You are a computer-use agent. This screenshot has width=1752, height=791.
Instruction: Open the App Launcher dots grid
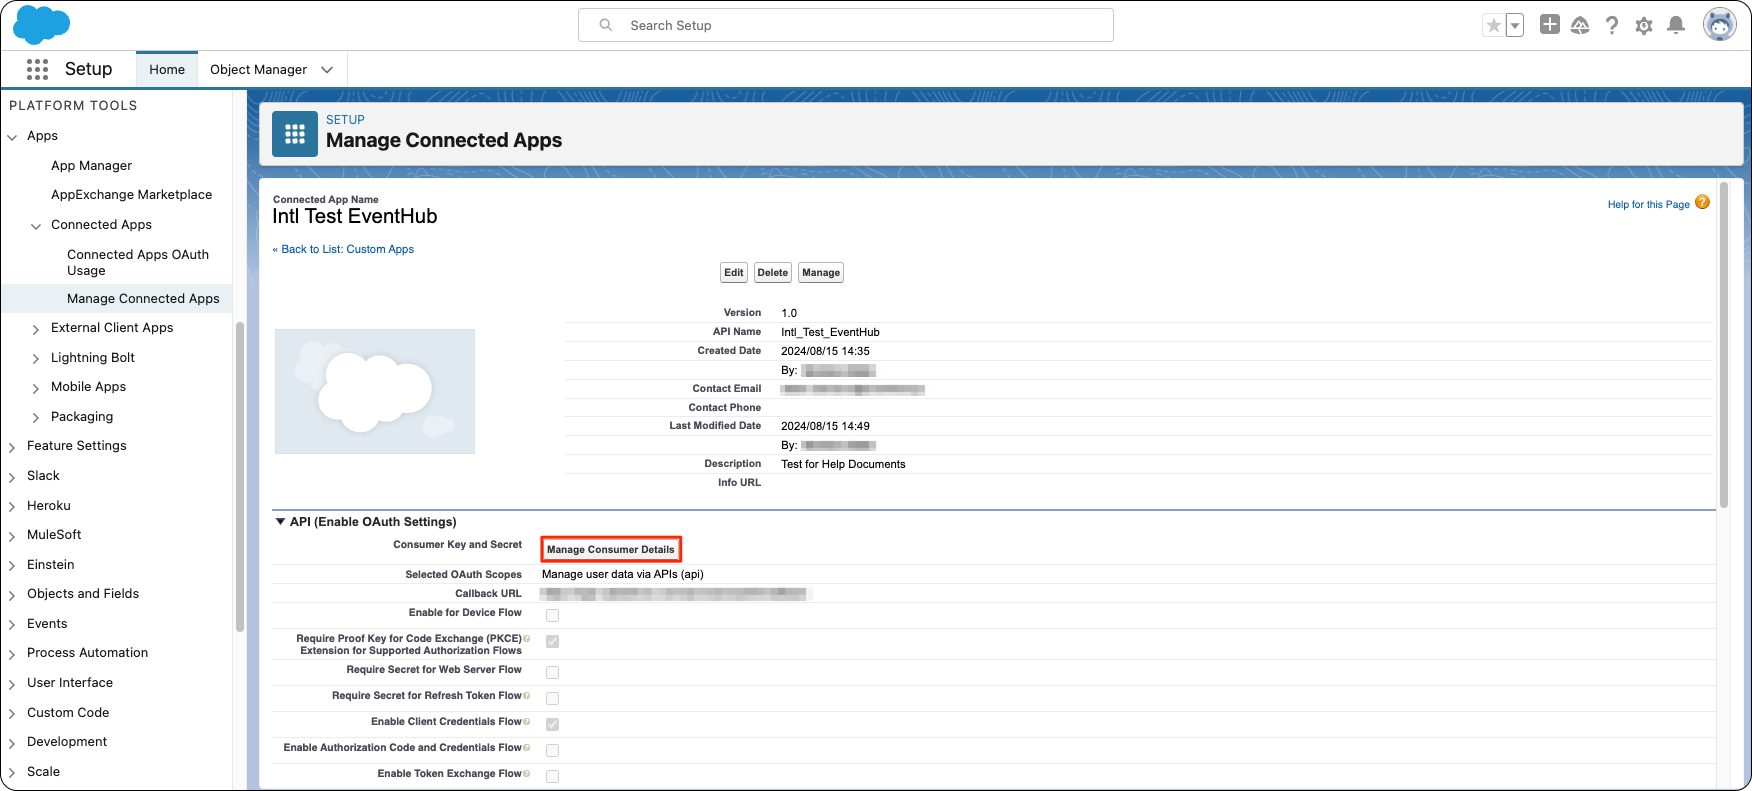[x=37, y=69]
